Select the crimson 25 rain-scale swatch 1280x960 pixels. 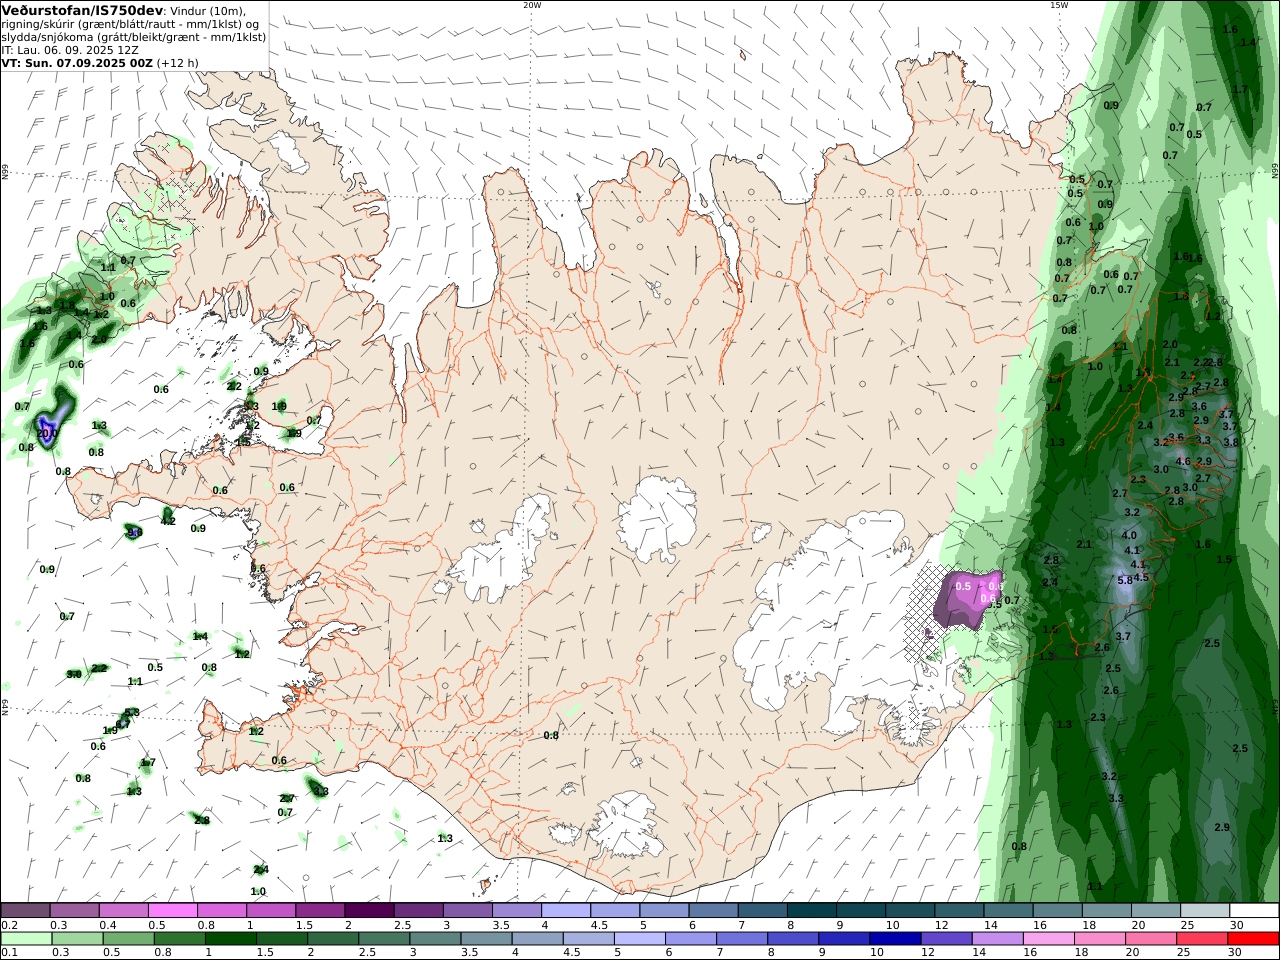point(1201,939)
